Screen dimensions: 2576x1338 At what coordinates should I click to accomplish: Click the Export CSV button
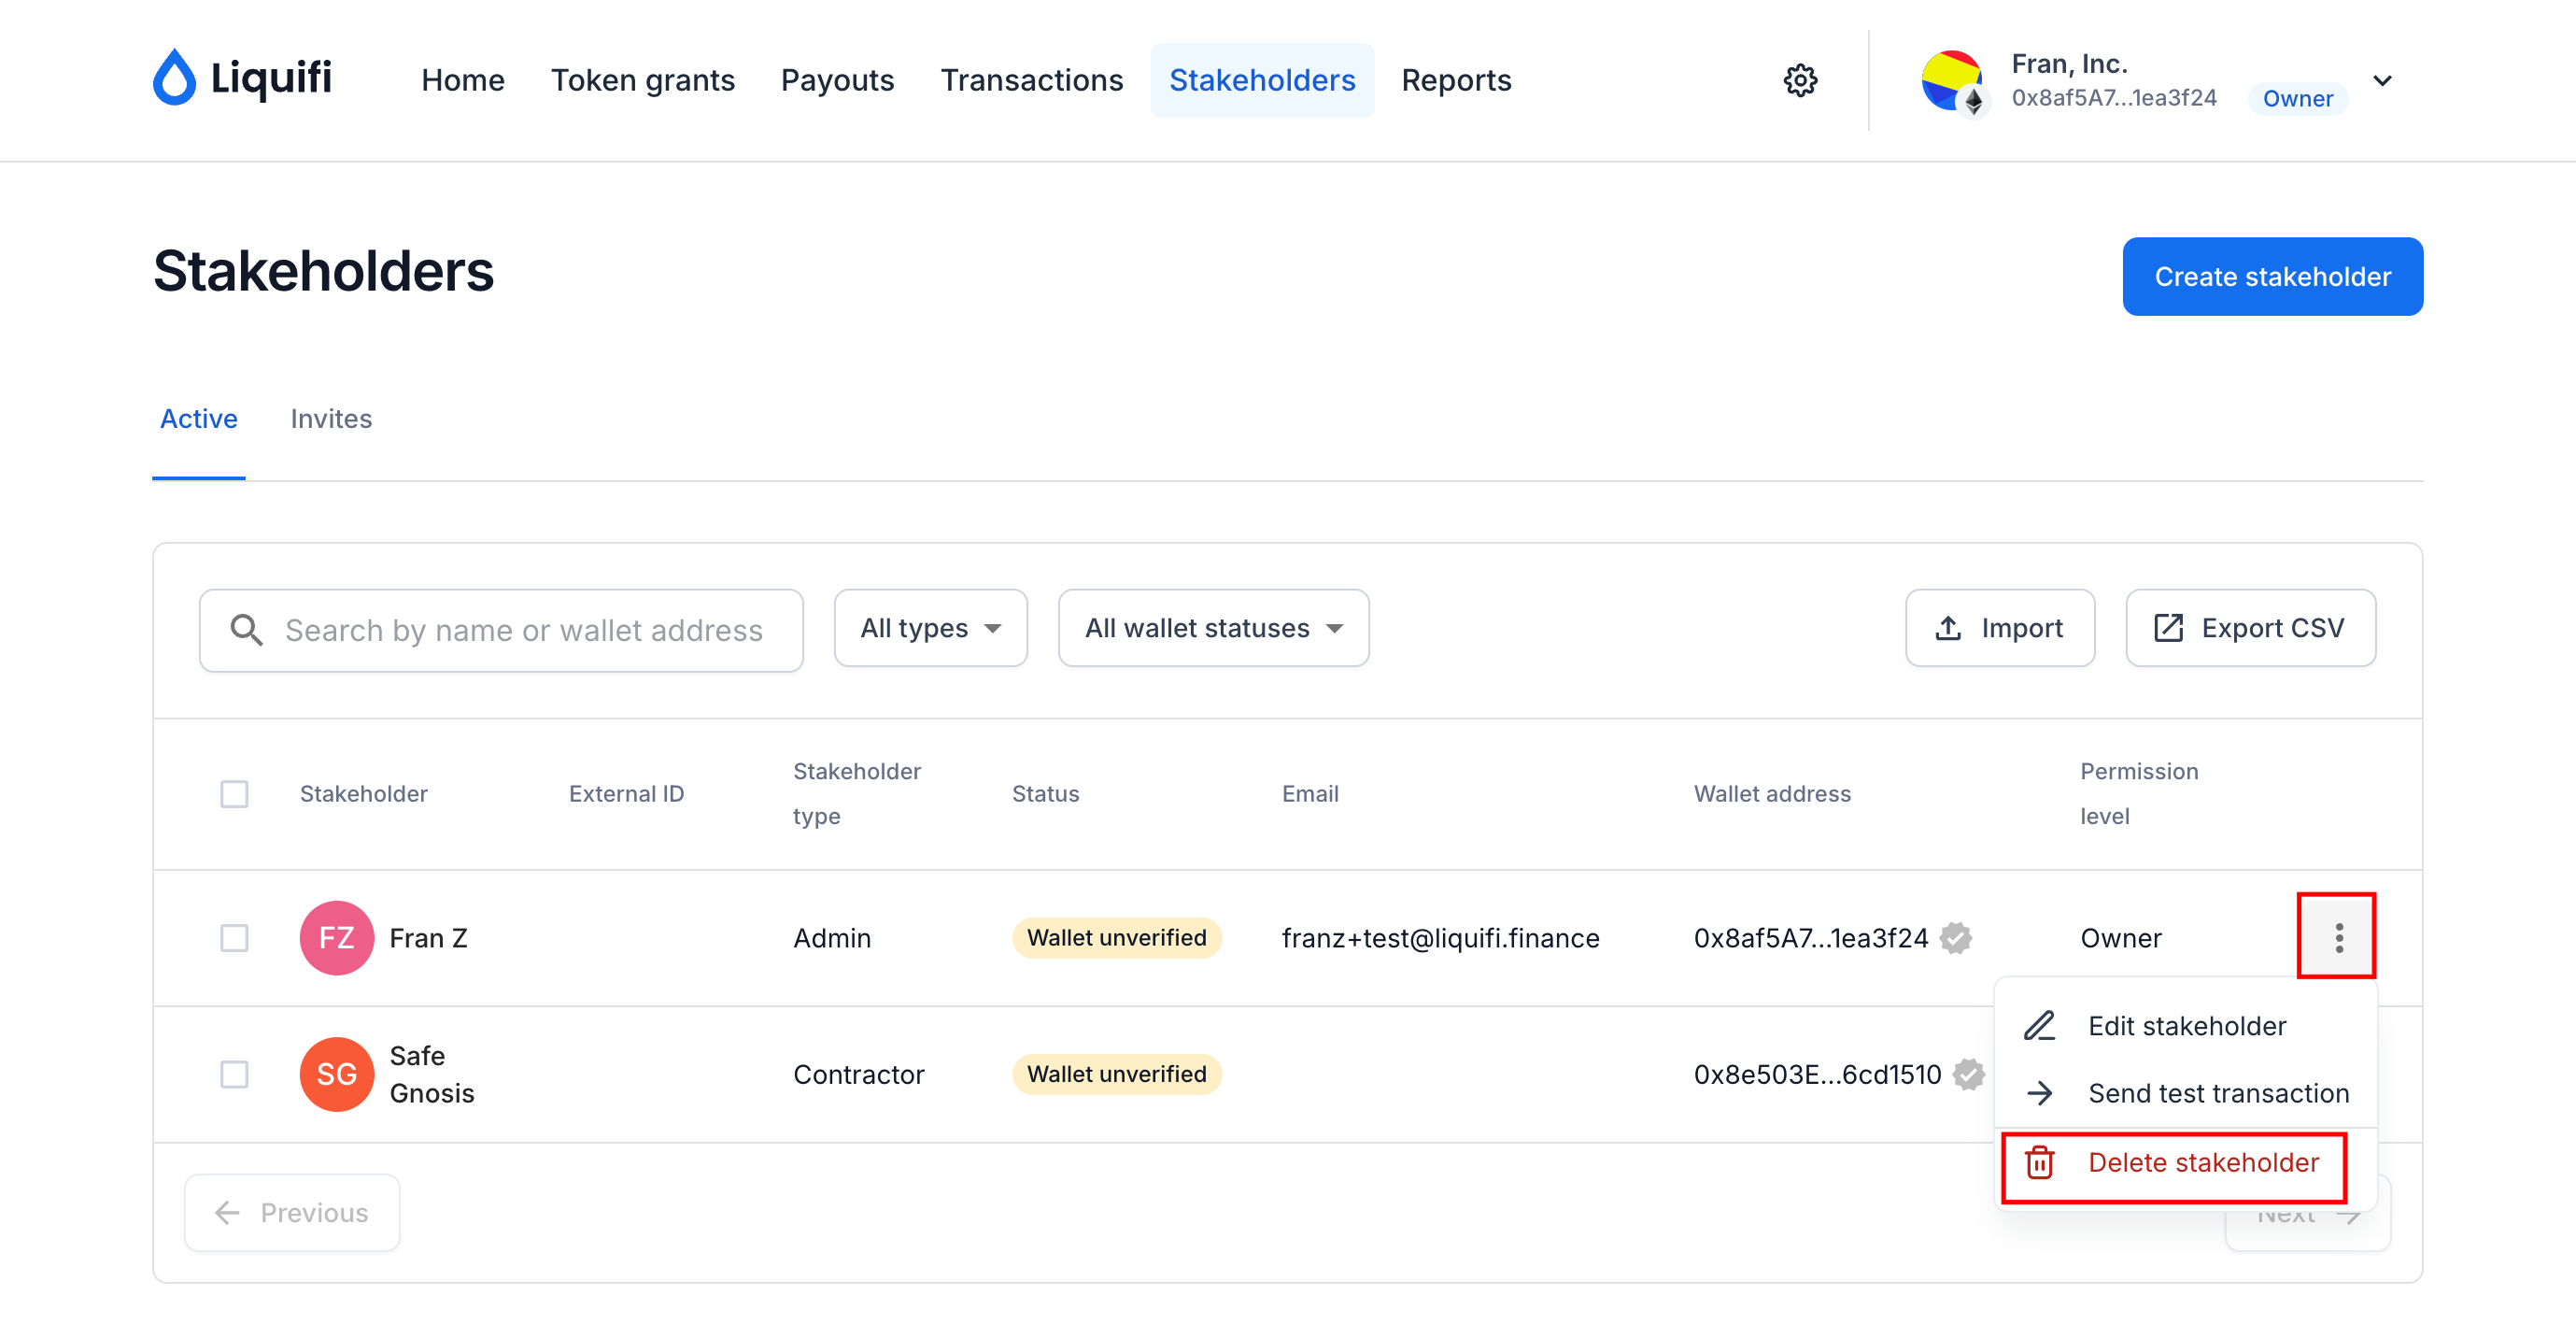pyautogui.click(x=2250, y=628)
